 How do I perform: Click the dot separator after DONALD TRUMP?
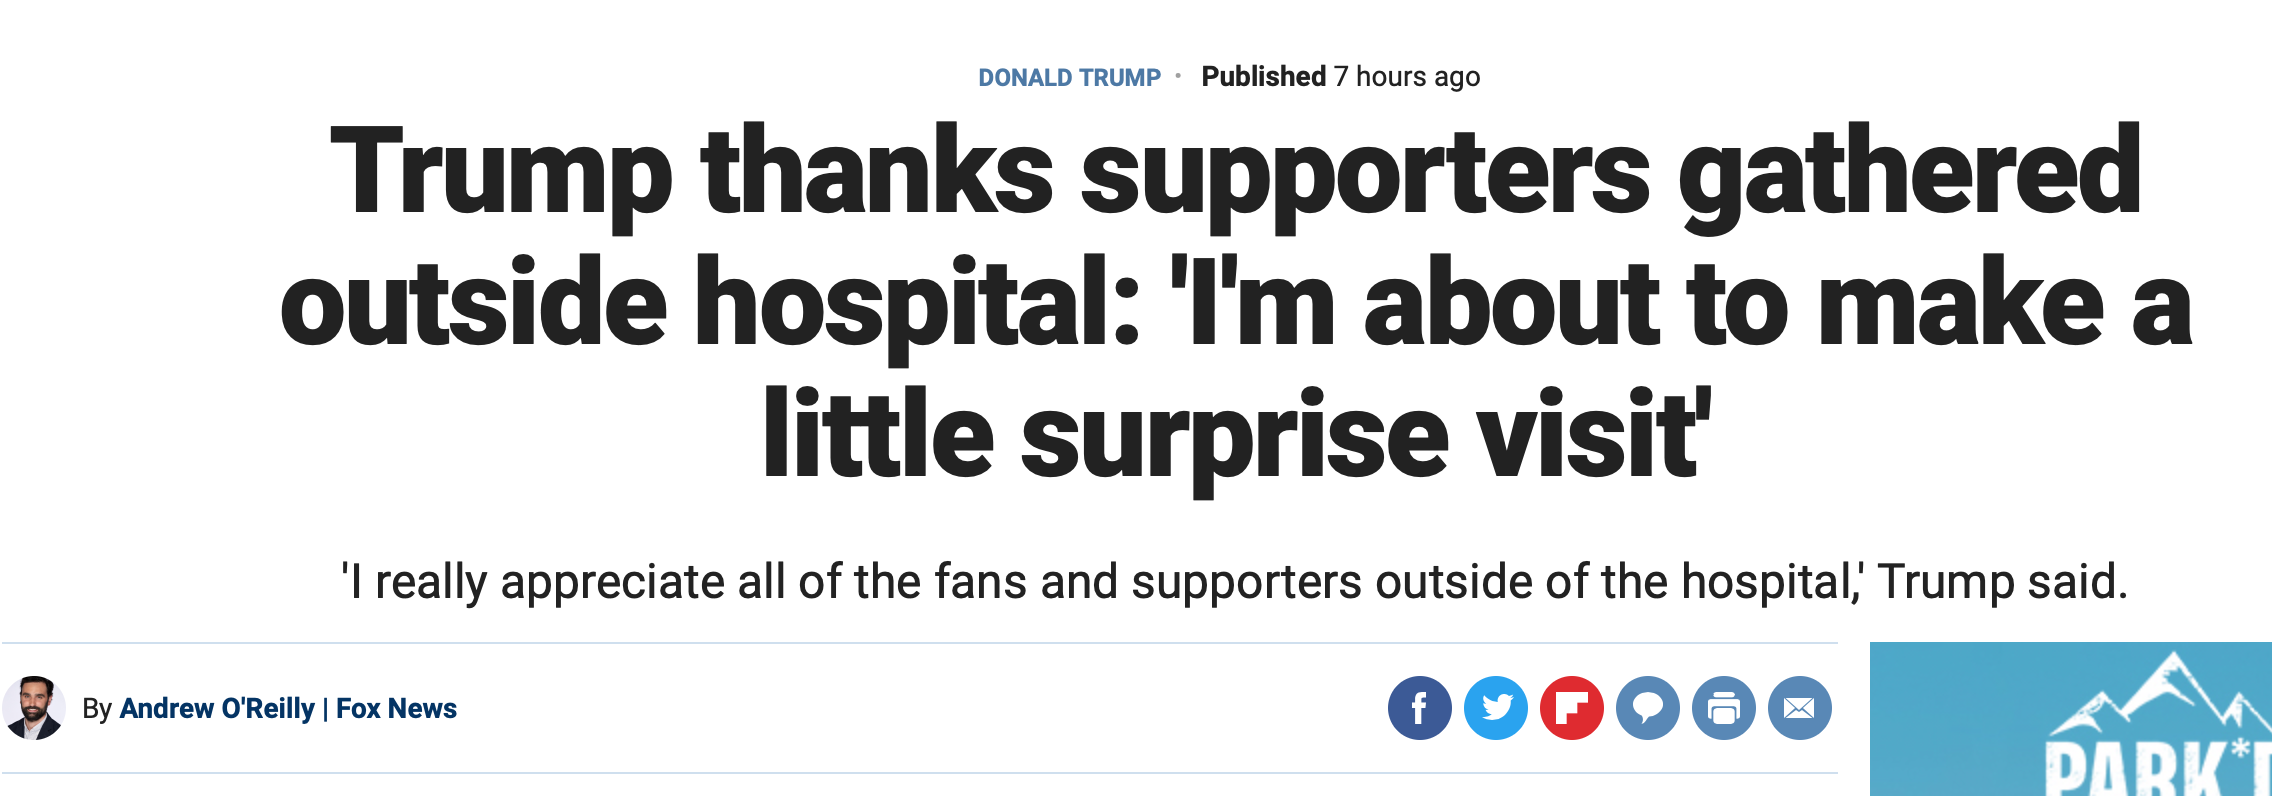1178,75
